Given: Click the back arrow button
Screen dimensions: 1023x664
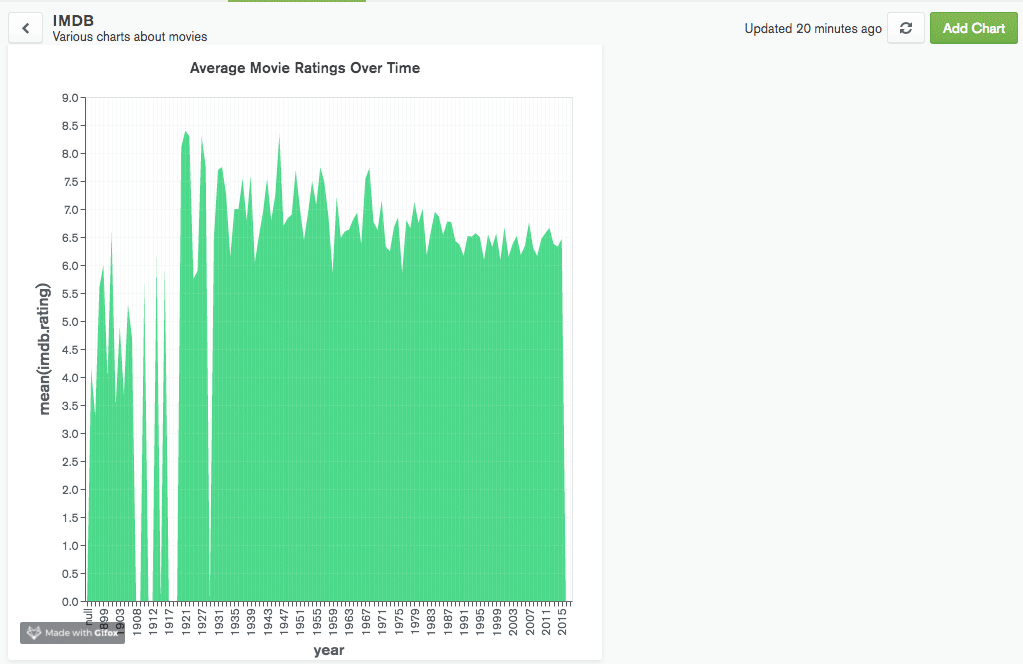Looking at the screenshot, I should click(26, 28).
